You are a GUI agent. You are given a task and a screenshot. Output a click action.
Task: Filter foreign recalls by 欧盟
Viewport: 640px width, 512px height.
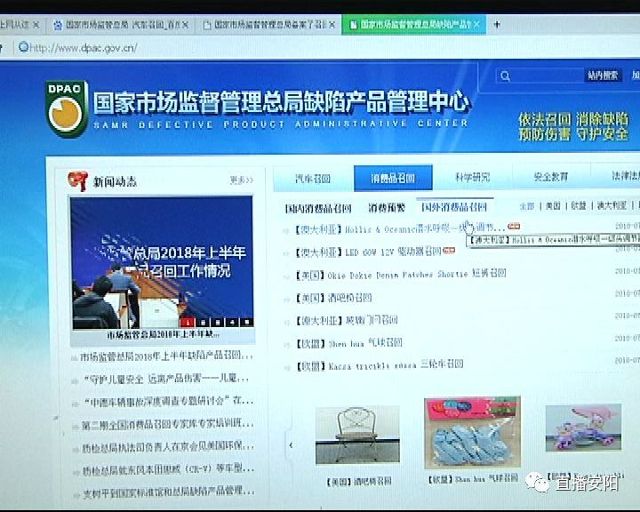[x=578, y=206]
